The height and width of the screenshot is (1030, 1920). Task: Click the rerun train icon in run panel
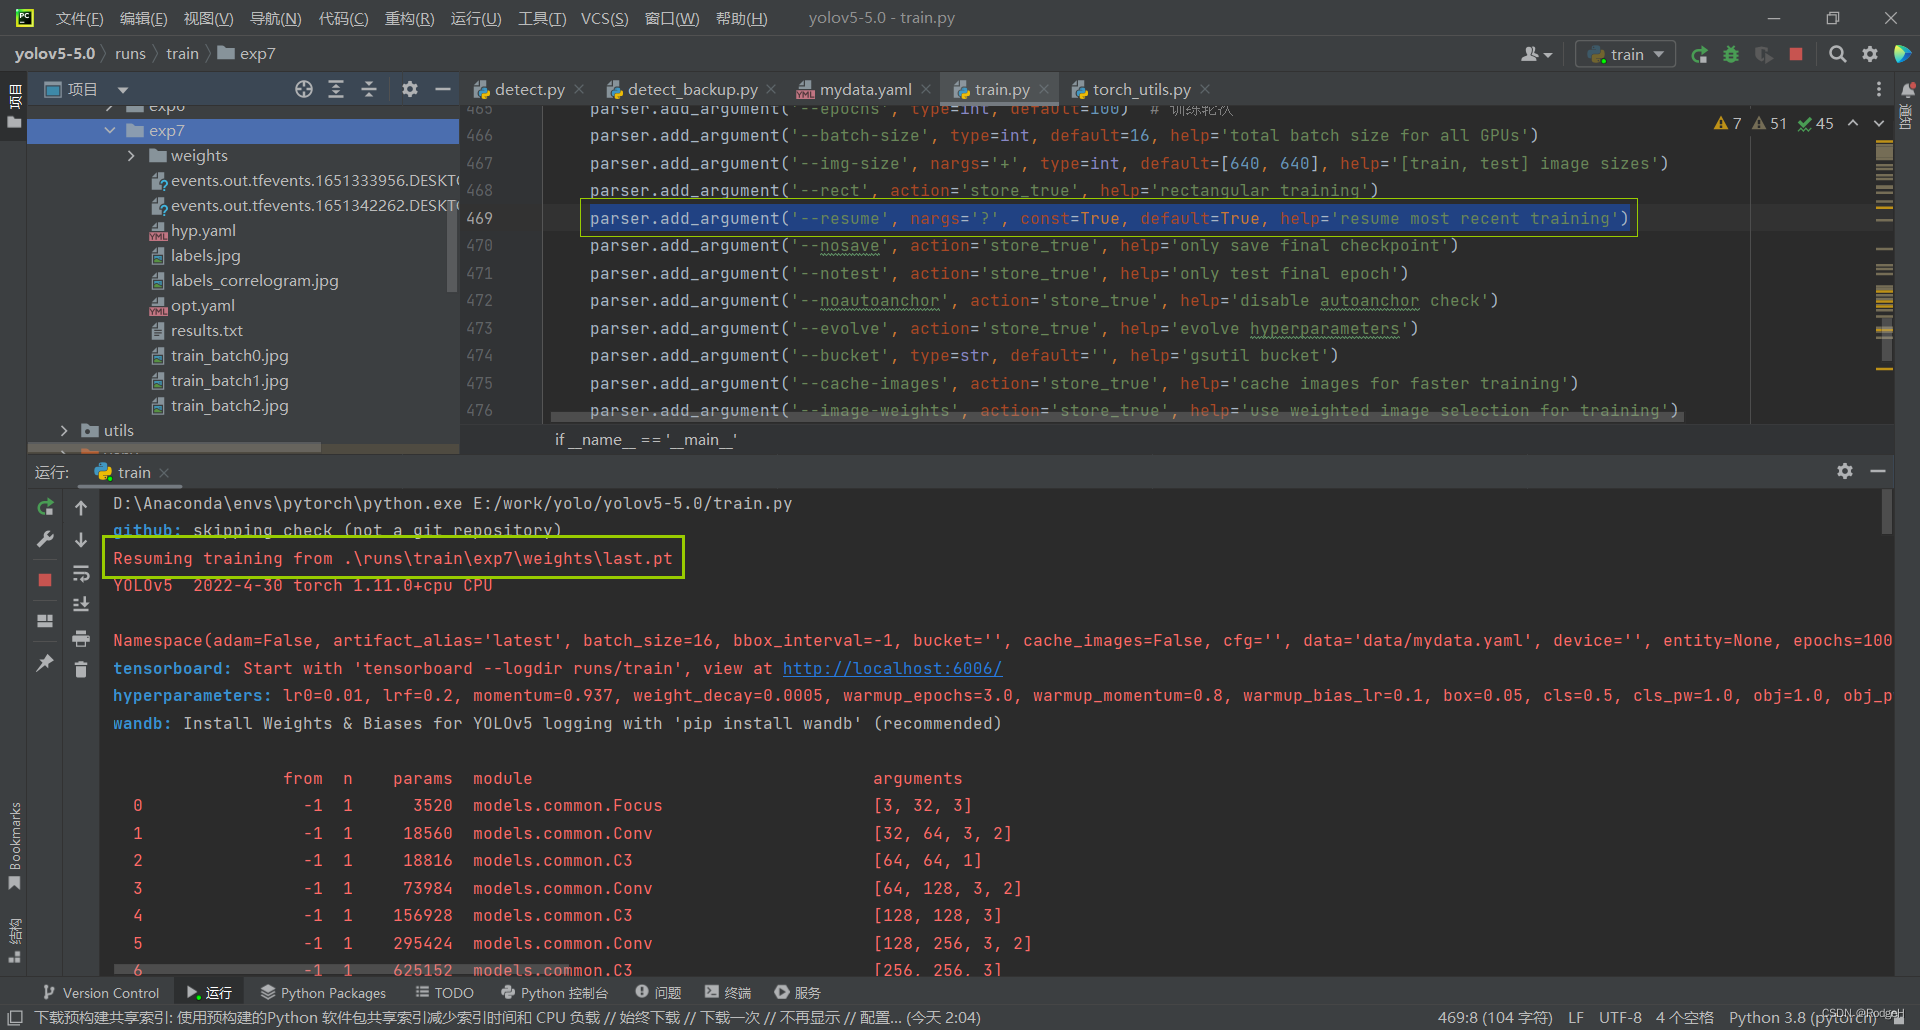tap(45, 508)
